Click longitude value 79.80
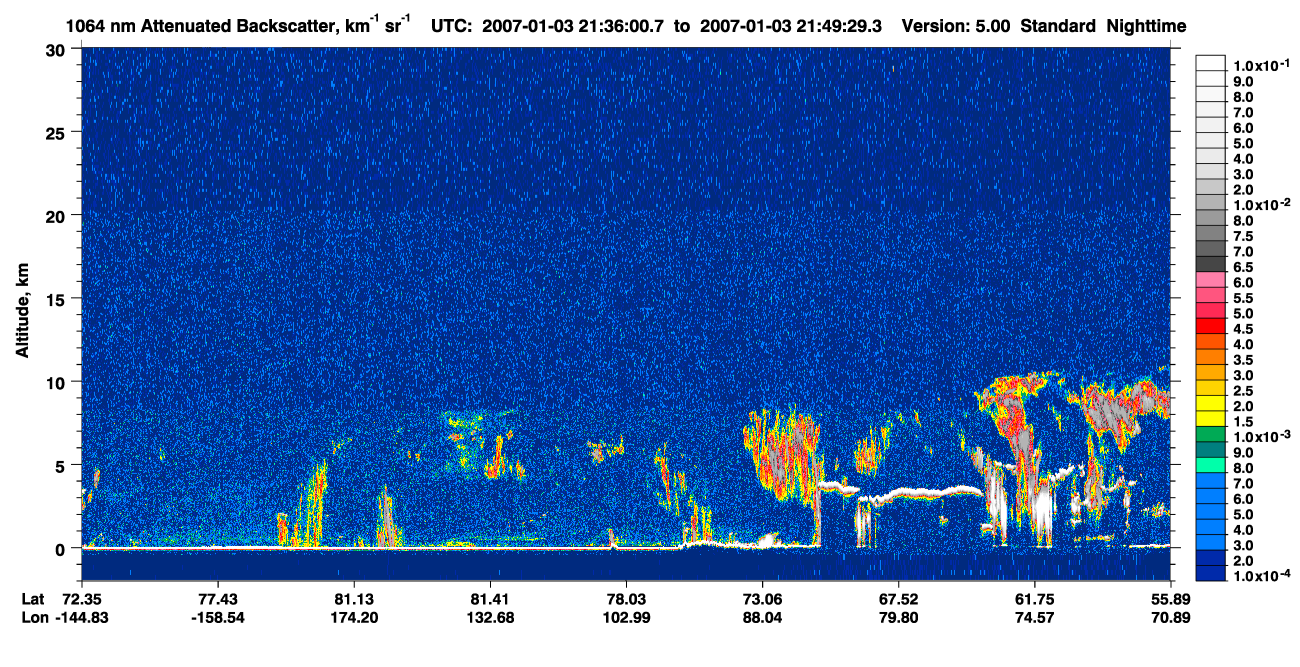1300x667 pixels. tap(898, 617)
